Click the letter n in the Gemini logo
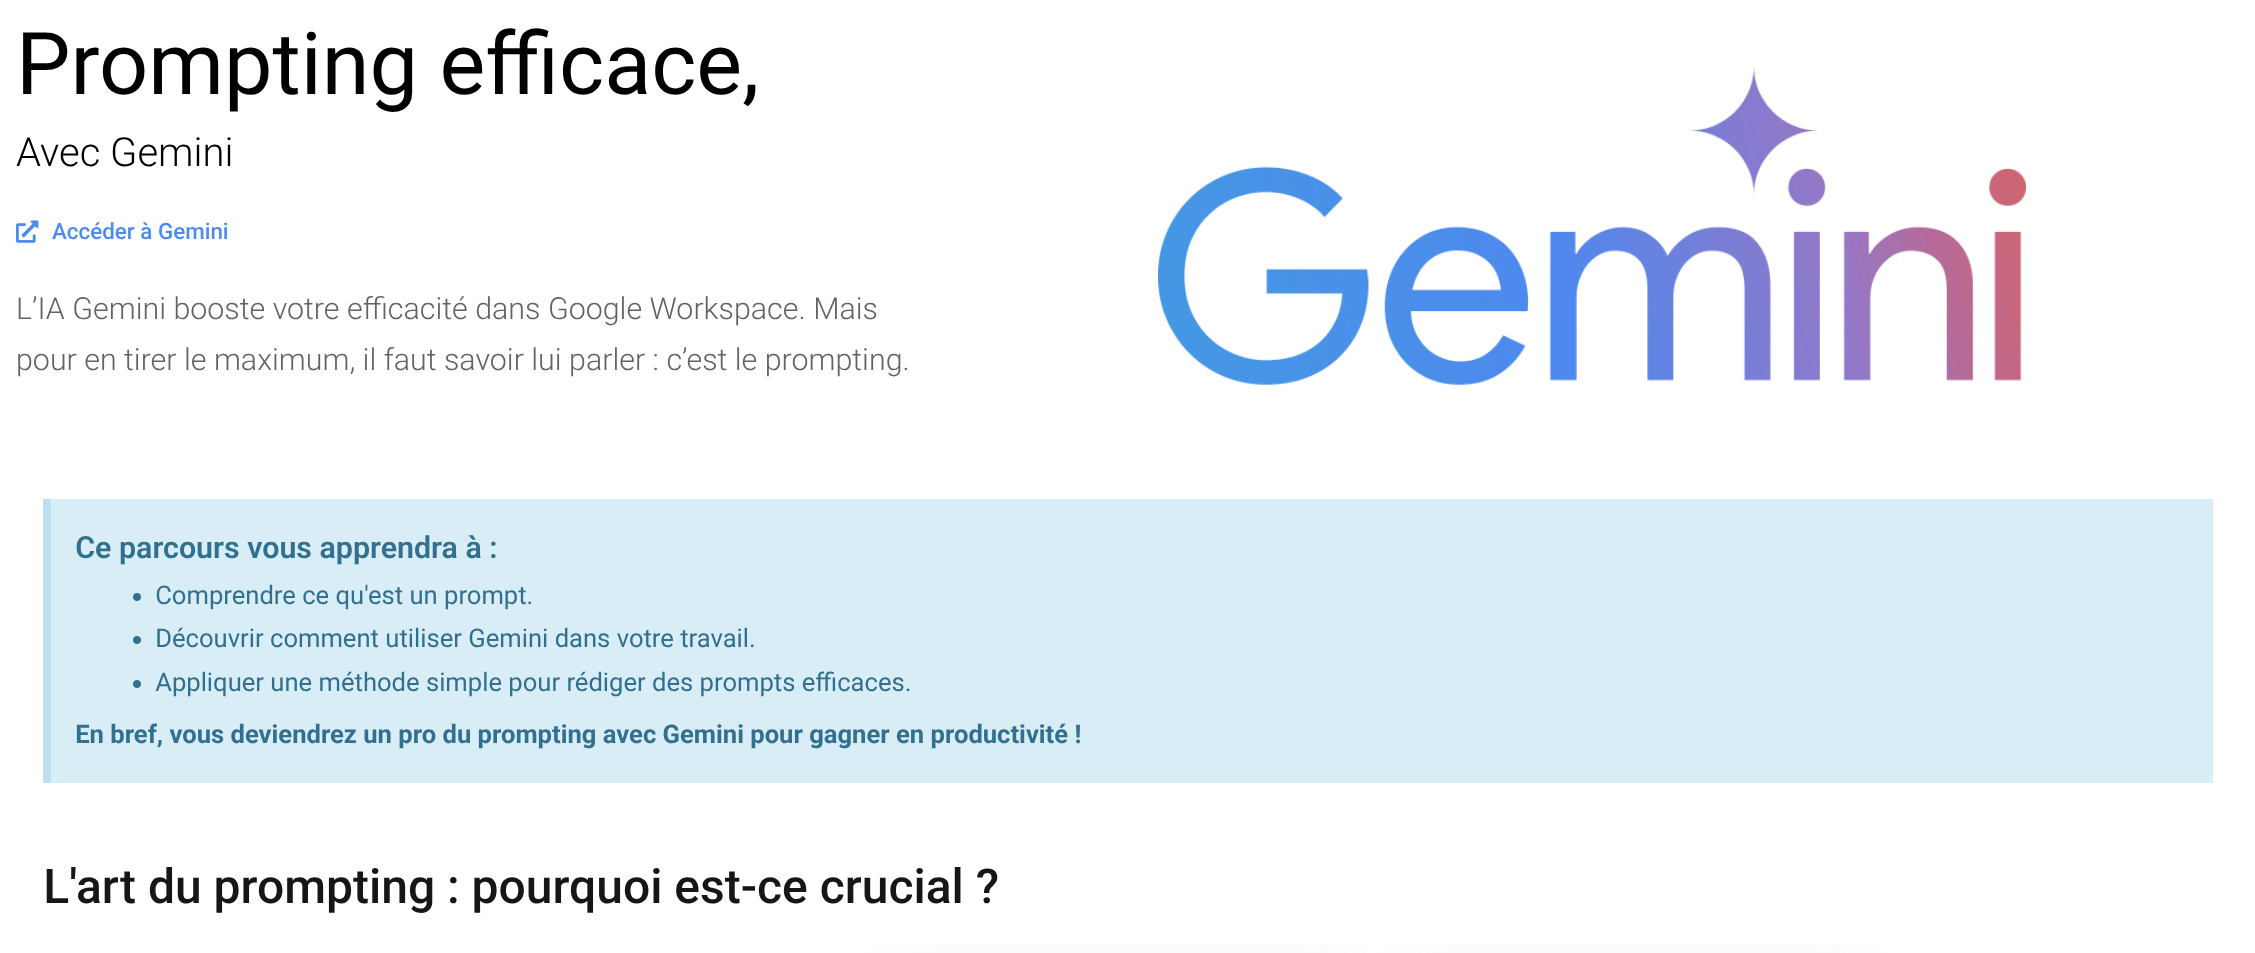This screenshot has width=2255, height=953. [1908, 304]
